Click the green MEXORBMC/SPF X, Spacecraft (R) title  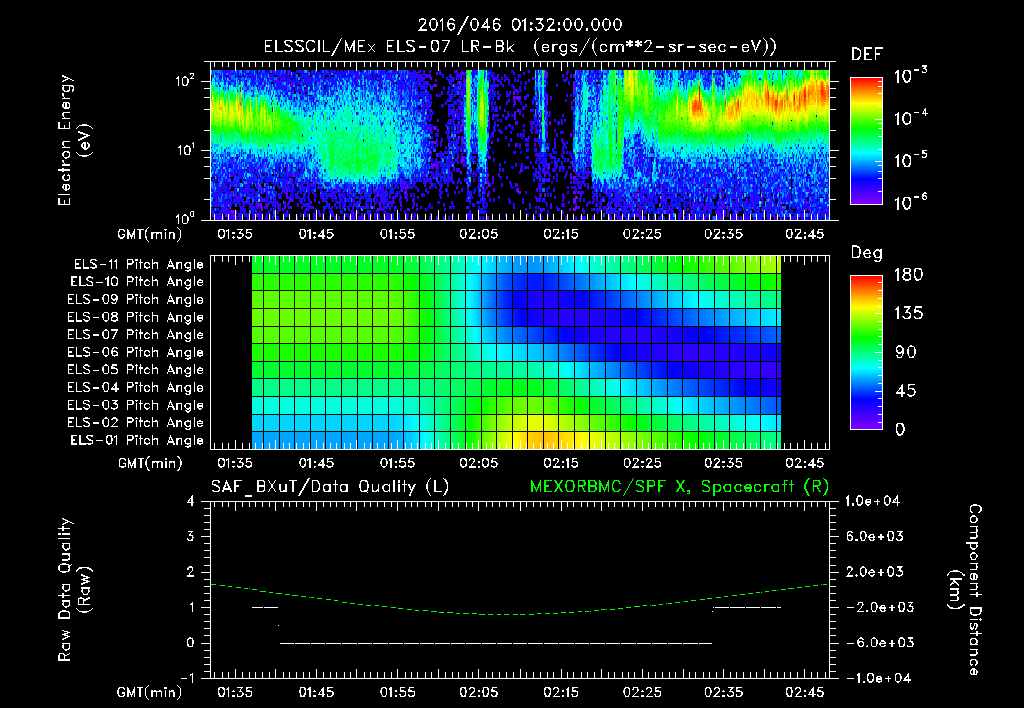click(x=679, y=487)
